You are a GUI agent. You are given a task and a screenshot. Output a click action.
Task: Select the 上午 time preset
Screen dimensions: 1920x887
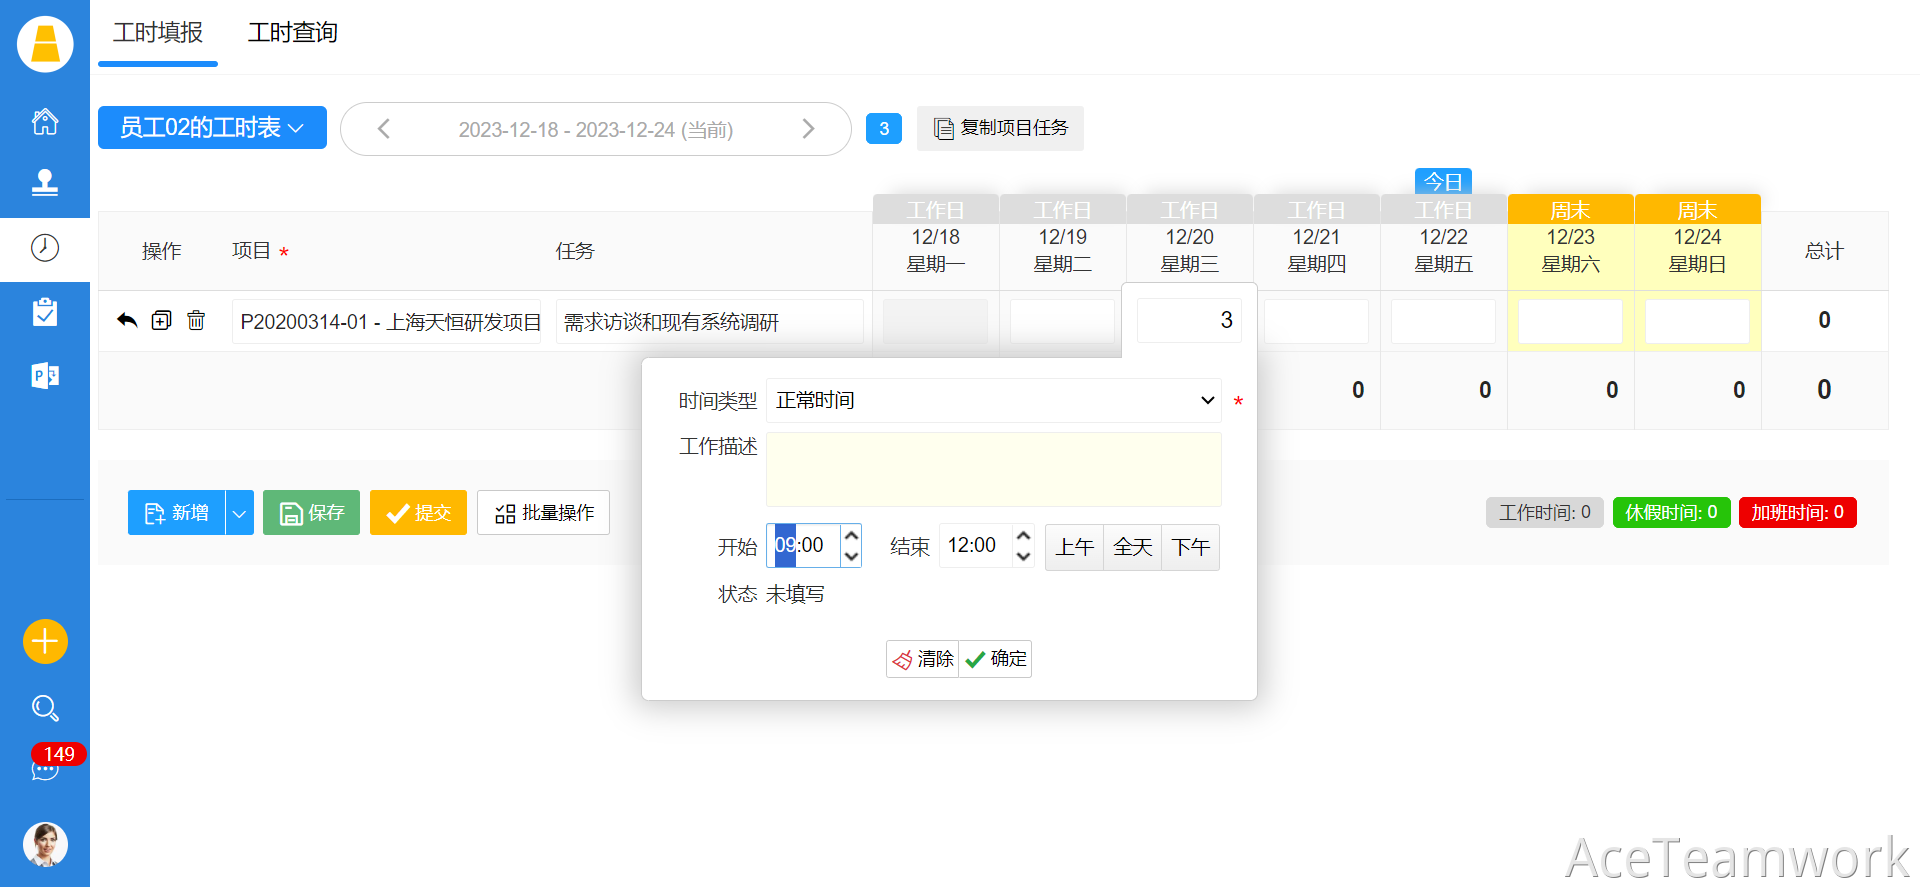1074,547
